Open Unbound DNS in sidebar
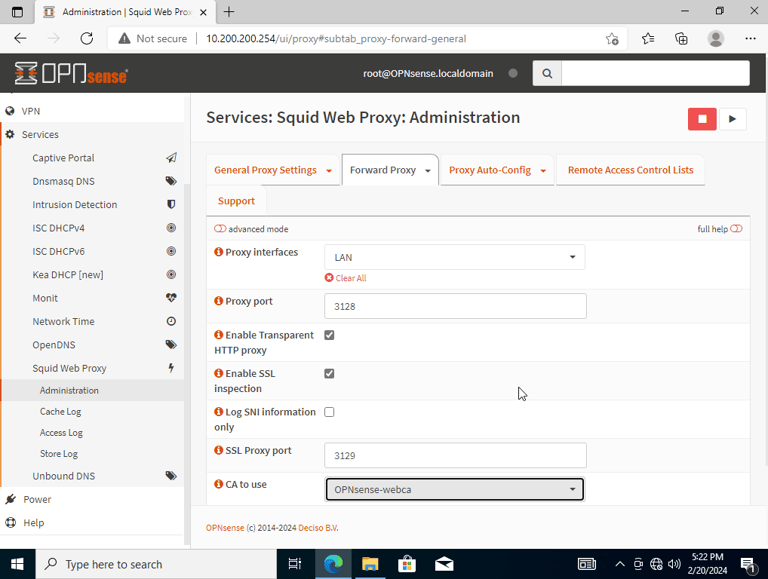The height and width of the screenshot is (579, 768). pos(64,476)
